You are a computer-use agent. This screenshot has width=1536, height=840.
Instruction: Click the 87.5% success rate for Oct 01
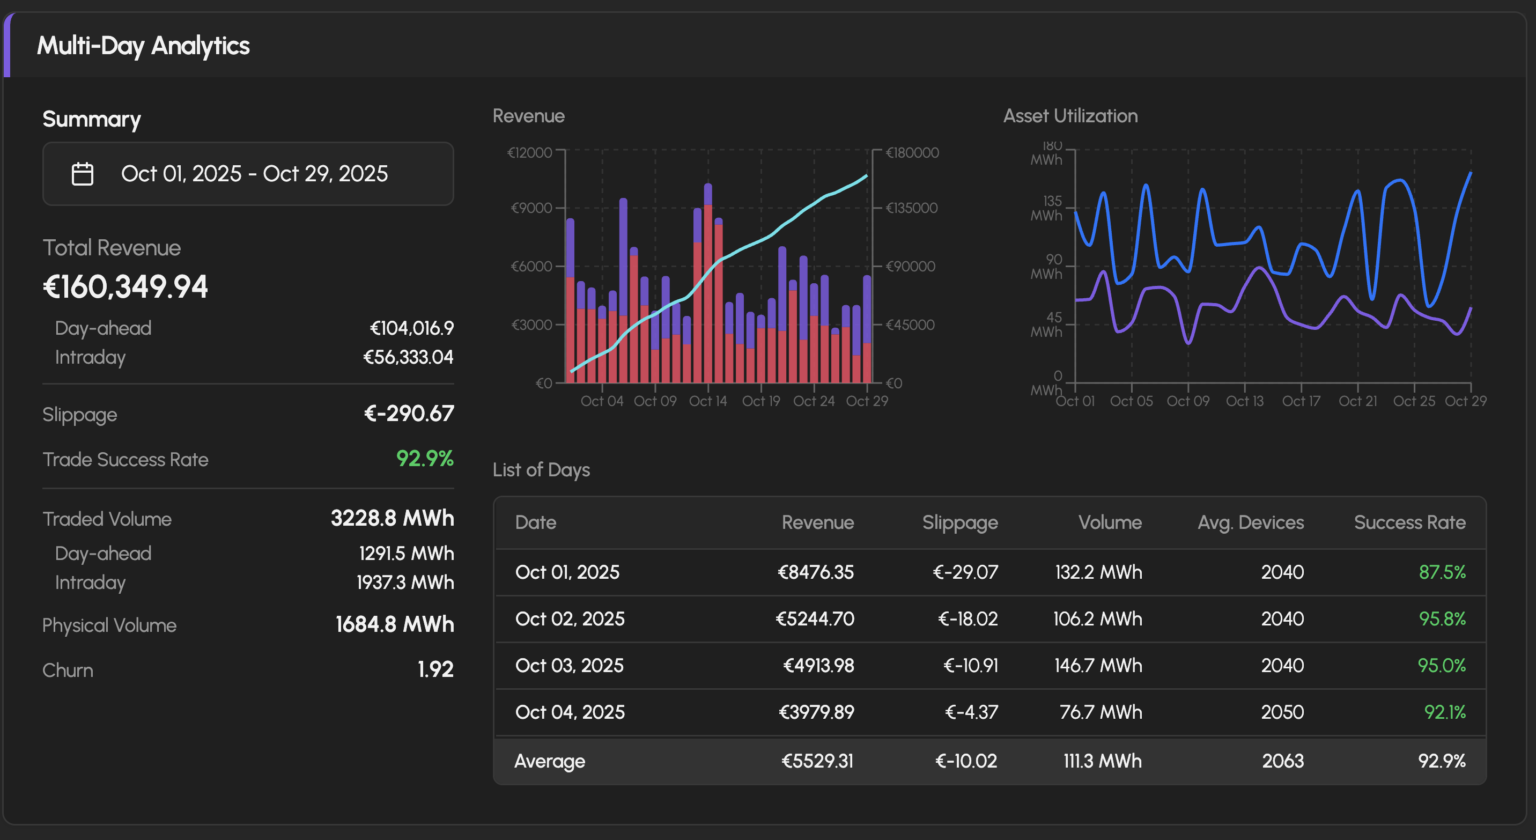tap(1441, 572)
